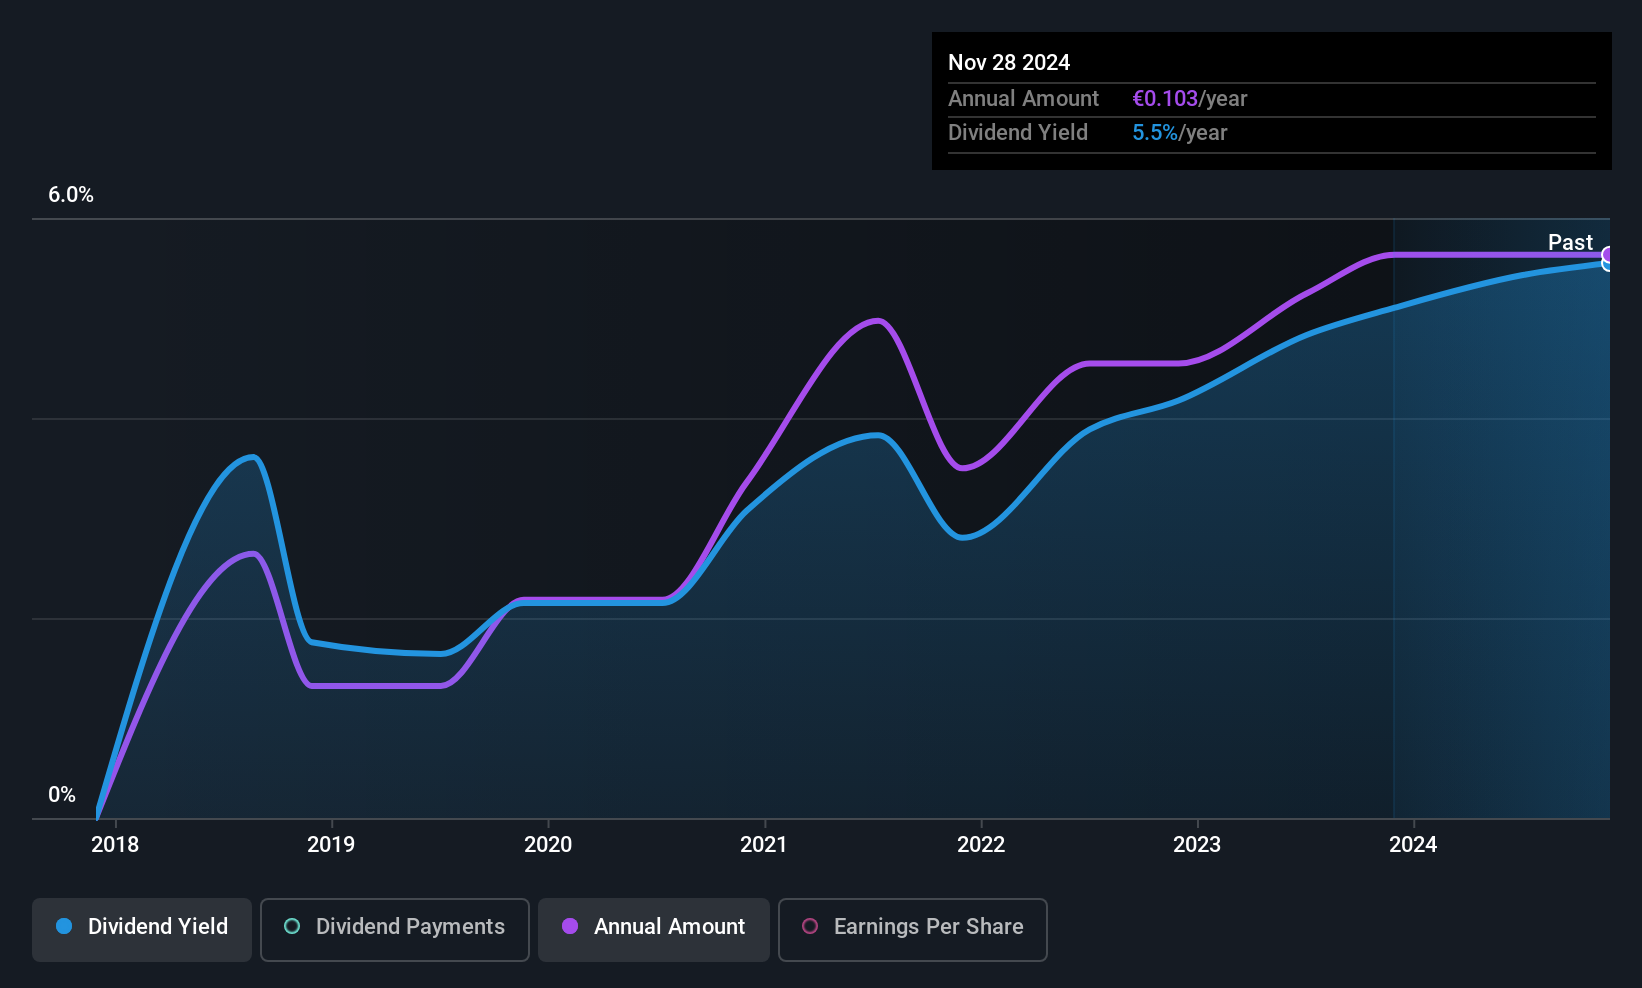Click the pink Earnings Per Share circle
Screen dimensions: 1642x988
810,926
